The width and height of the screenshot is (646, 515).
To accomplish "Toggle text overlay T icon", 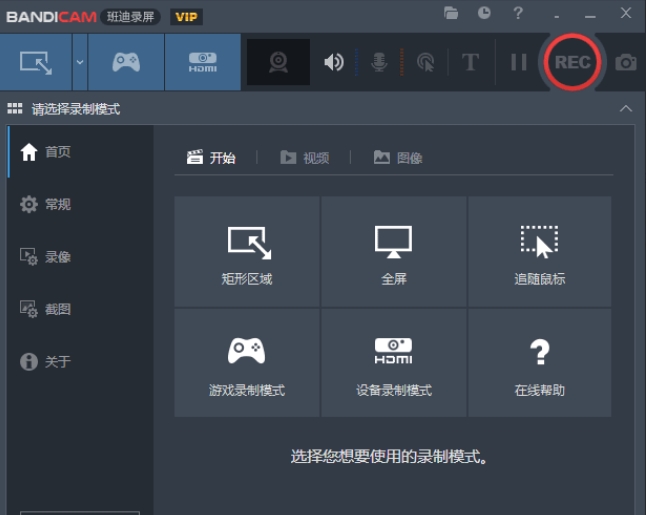I will coord(470,62).
